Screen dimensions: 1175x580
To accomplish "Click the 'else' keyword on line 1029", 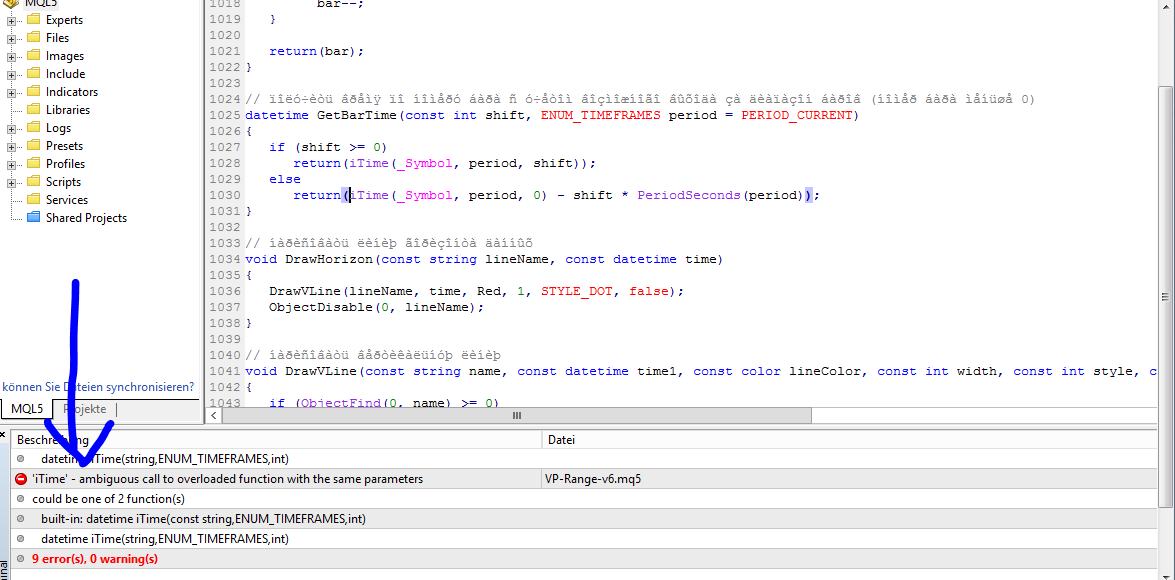I will pos(285,179).
